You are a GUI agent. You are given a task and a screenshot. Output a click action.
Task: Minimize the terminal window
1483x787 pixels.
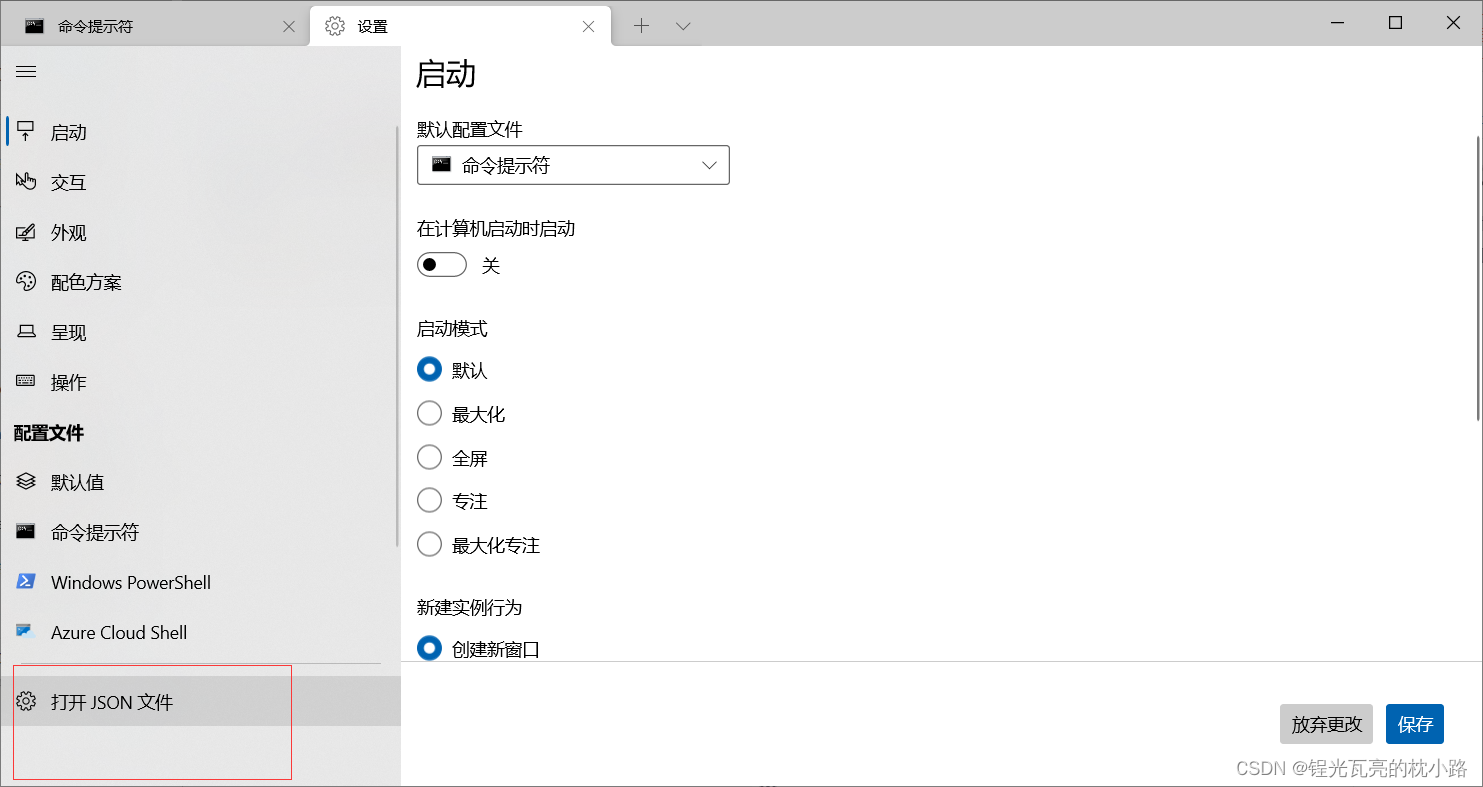pos(1338,24)
